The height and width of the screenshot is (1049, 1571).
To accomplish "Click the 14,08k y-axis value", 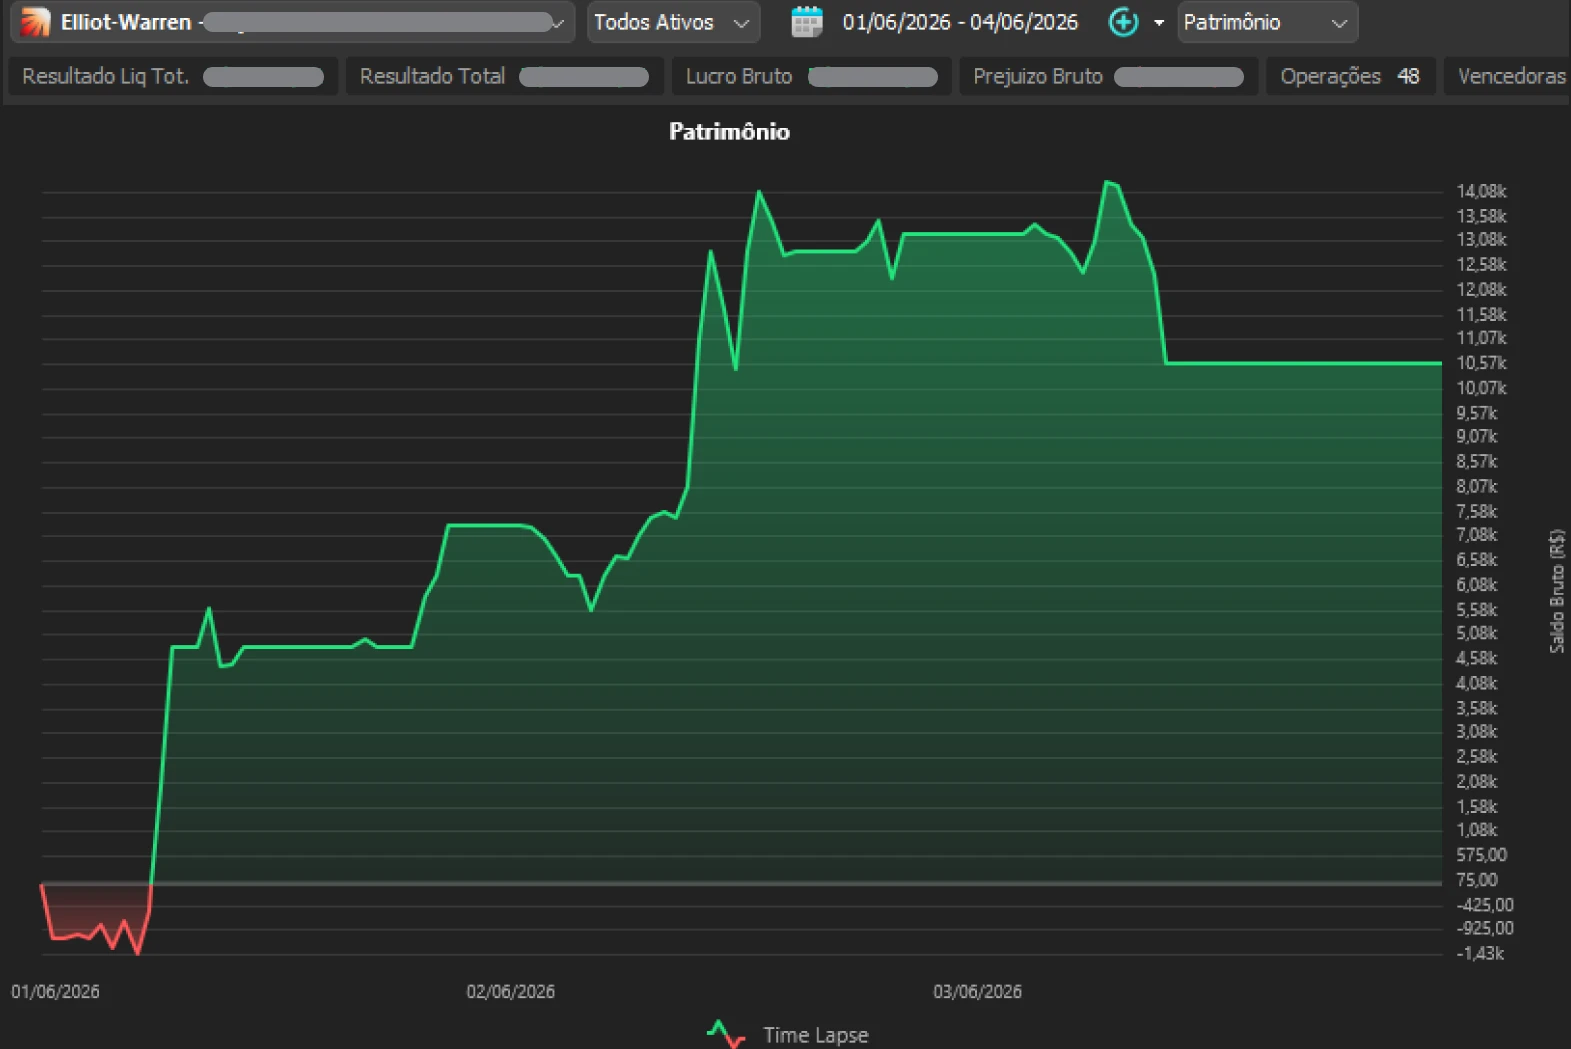I will coord(1481,191).
